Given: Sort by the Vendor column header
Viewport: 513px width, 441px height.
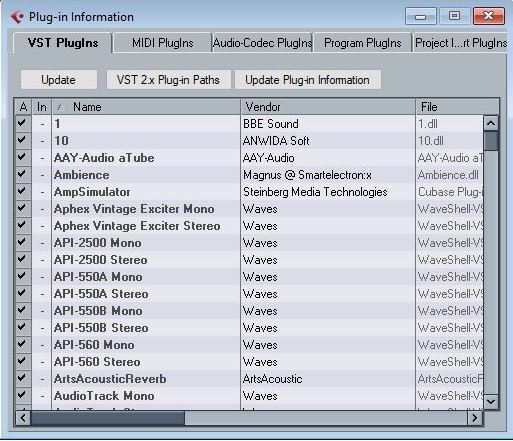Looking at the screenshot, I should click(328, 107).
